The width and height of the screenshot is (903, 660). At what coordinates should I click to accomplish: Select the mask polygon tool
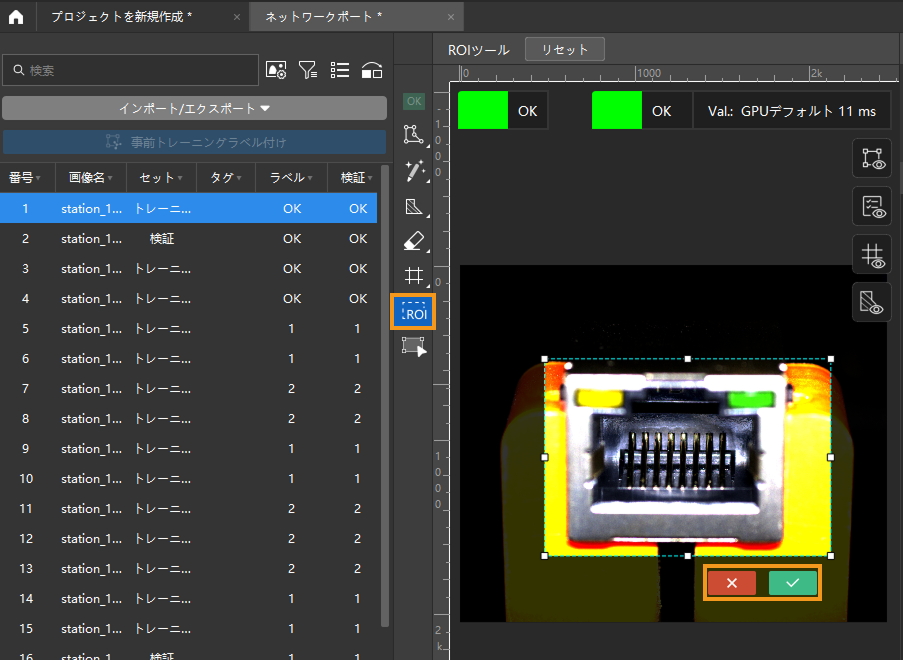coord(413,207)
